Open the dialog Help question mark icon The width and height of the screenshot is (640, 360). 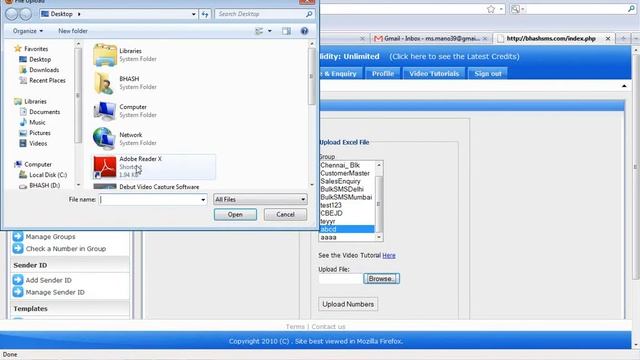304,31
